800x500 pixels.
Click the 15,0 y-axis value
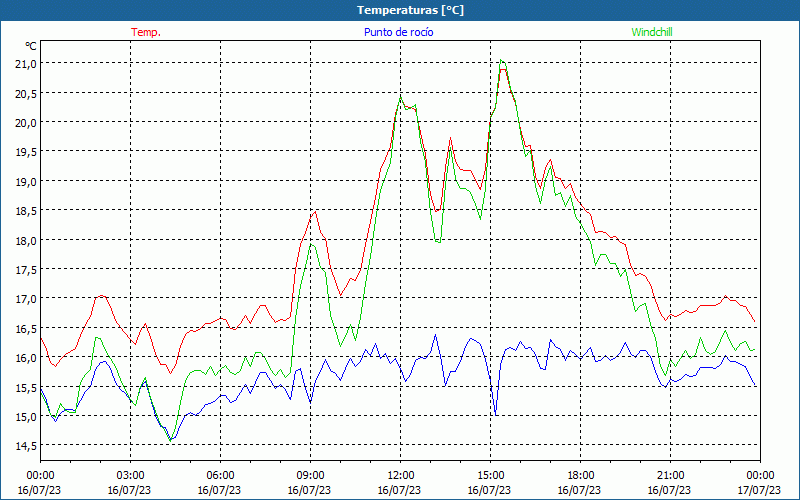[x=26, y=416]
